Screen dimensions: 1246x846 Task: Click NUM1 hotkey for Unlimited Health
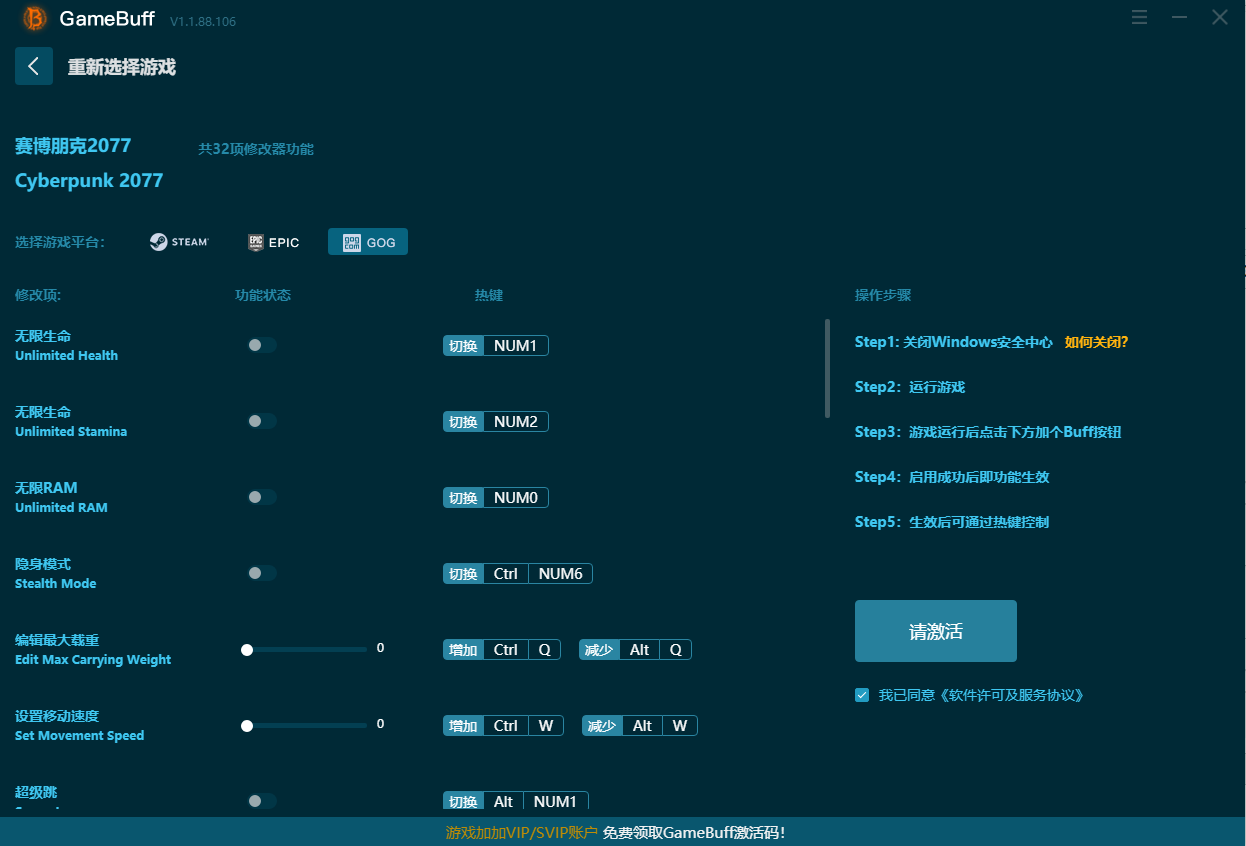tap(516, 346)
